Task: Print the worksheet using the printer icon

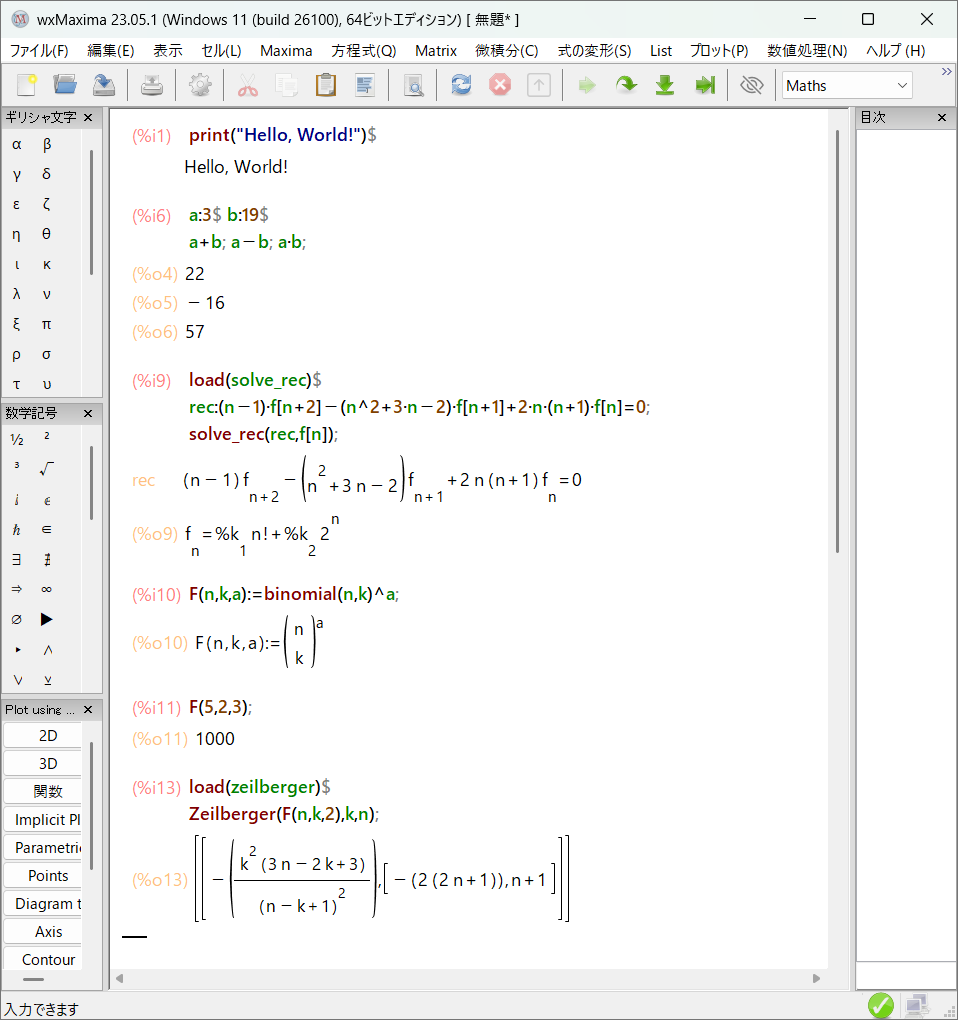Action: [x=152, y=85]
